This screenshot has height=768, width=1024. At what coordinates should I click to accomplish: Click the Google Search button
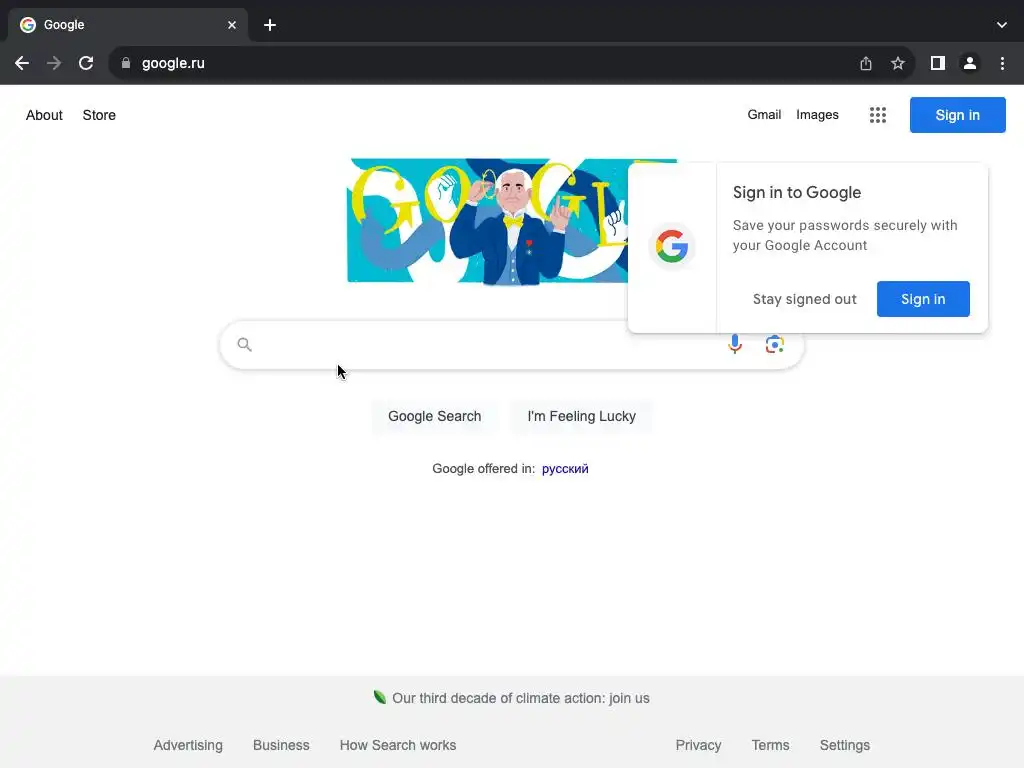click(x=434, y=417)
